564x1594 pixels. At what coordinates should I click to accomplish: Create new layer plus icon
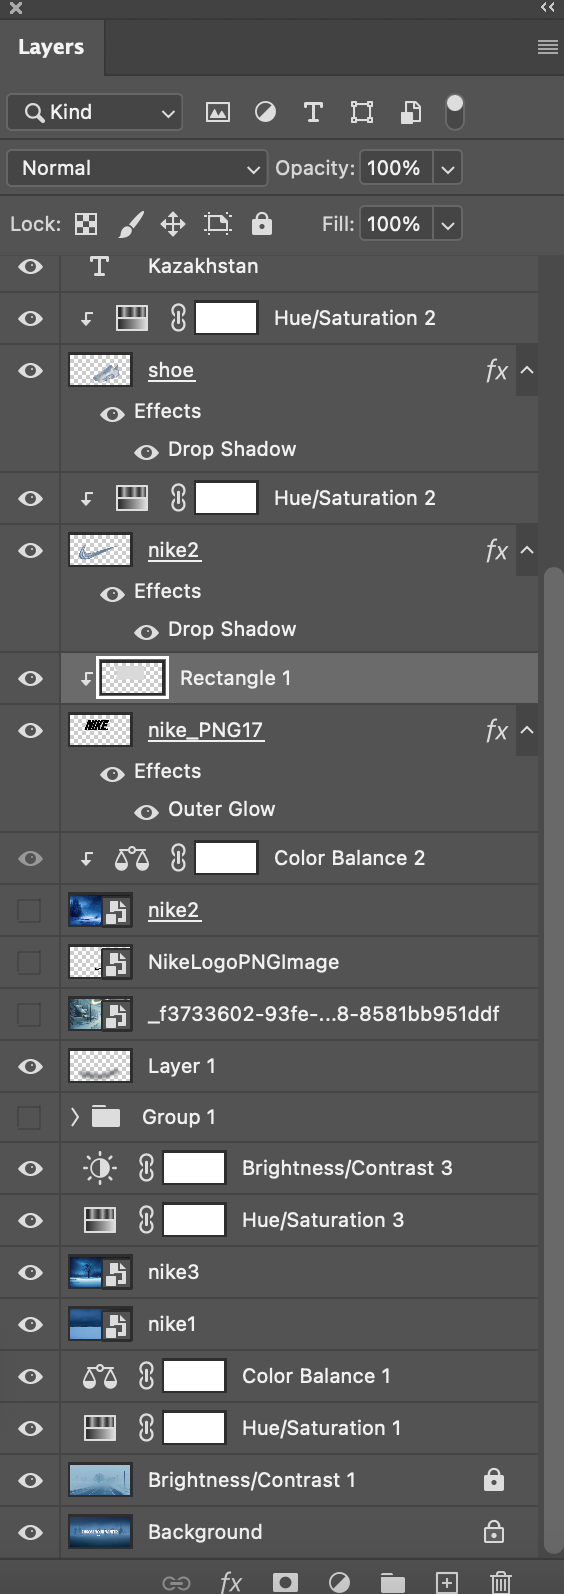447,1582
